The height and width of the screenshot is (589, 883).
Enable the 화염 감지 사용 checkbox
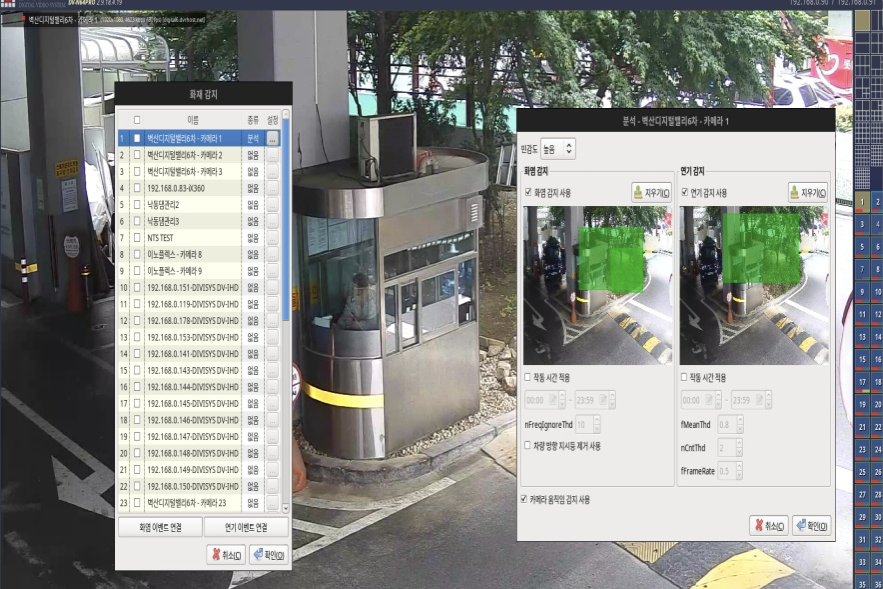(529, 193)
